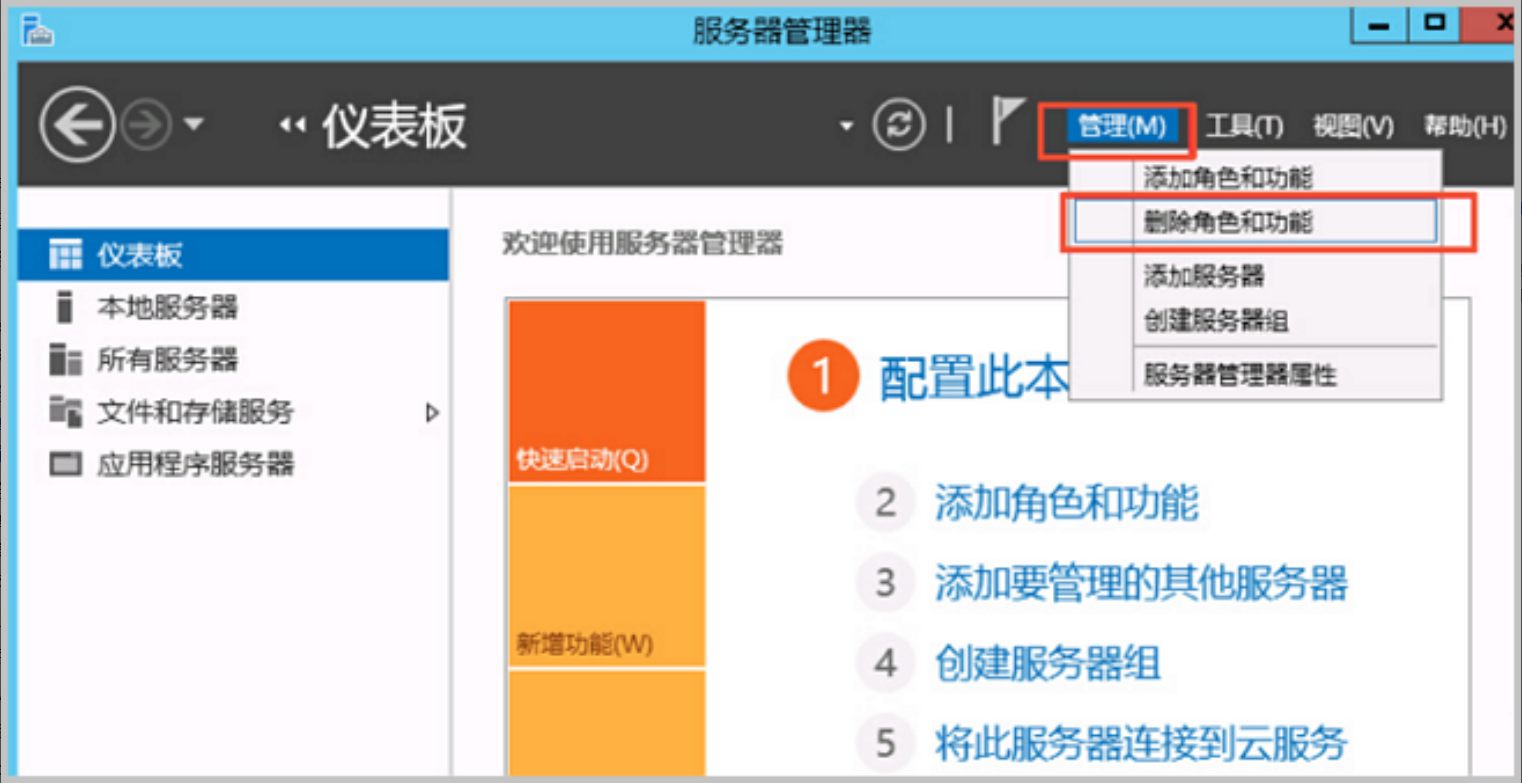Click the forward navigation arrow icon
The image size is (1522, 783).
coord(146,125)
